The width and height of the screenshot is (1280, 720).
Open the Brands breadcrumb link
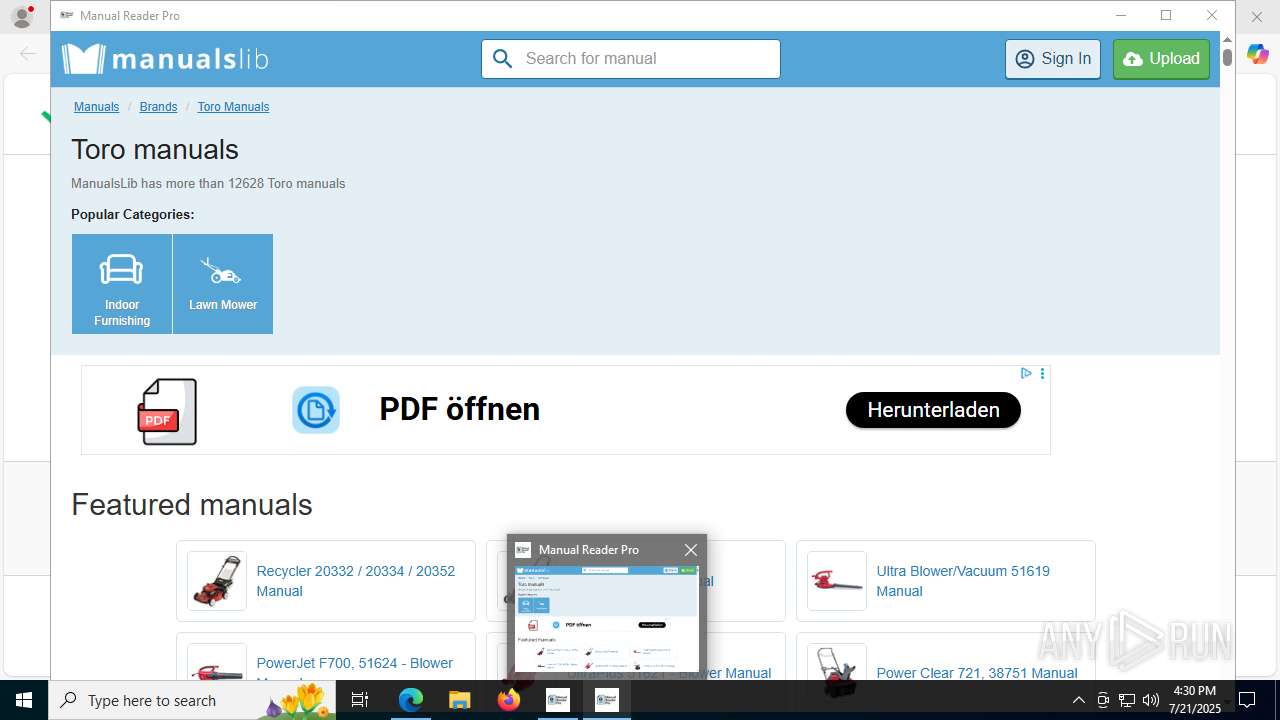[158, 107]
